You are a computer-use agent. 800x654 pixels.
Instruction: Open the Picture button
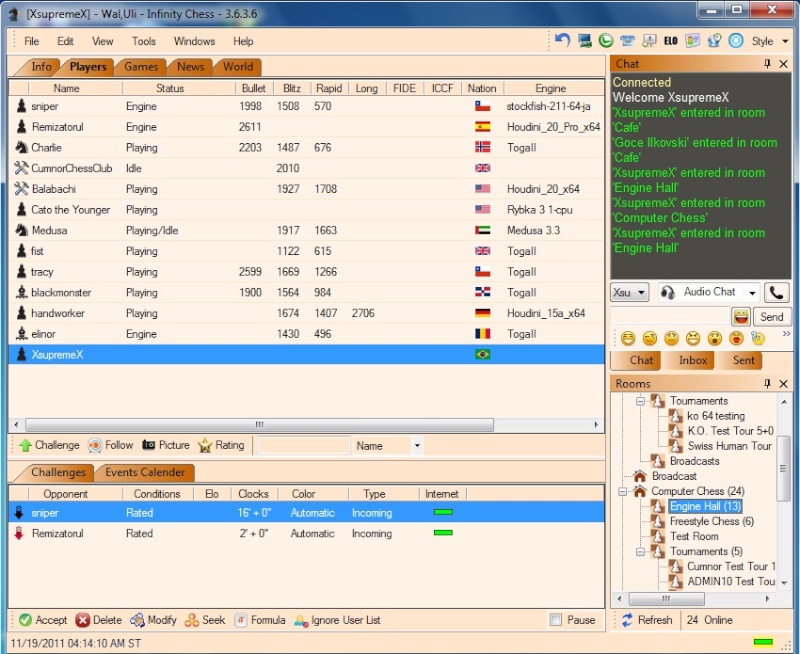tap(166, 445)
